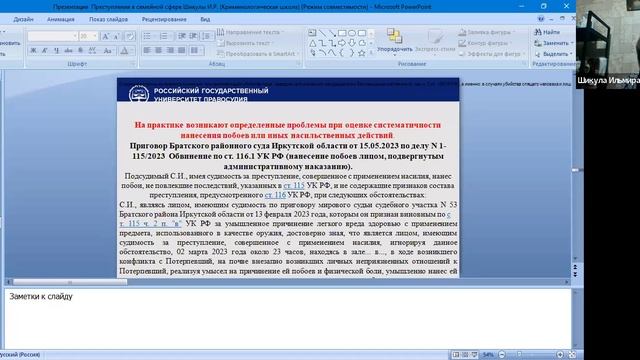The height and width of the screenshot is (360, 640).
Task: Open the Направление текста dropdown
Action: [251, 32]
